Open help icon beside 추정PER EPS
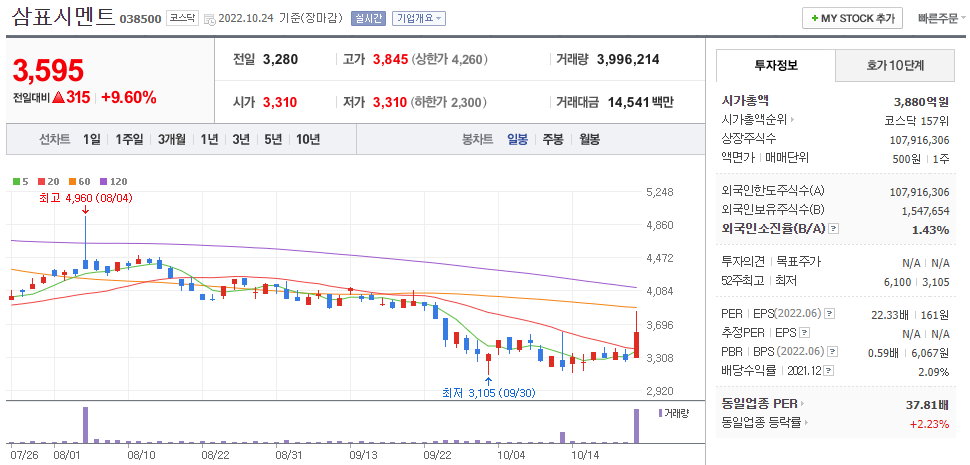 click(804, 333)
